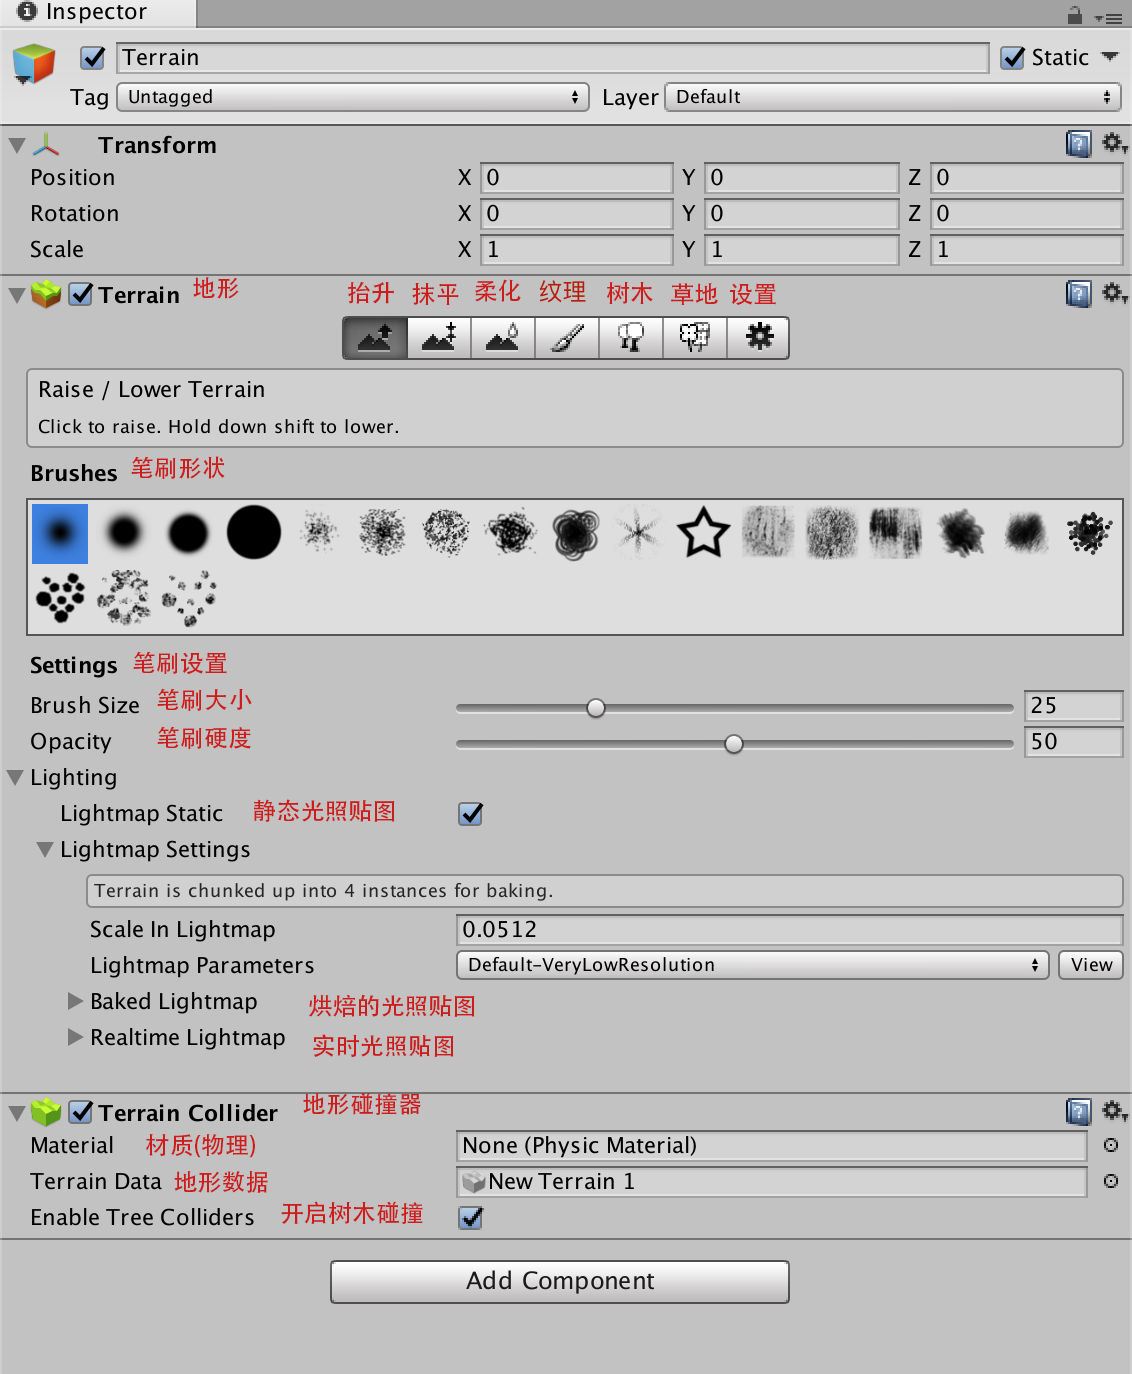The height and width of the screenshot is (1374, 1132).
Task: Open the Static flags dropdown arrow
Action: point(1110,57)
